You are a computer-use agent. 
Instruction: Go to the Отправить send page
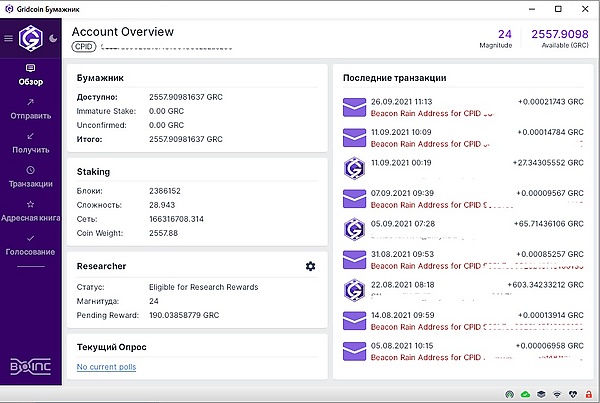click(31, 109)
